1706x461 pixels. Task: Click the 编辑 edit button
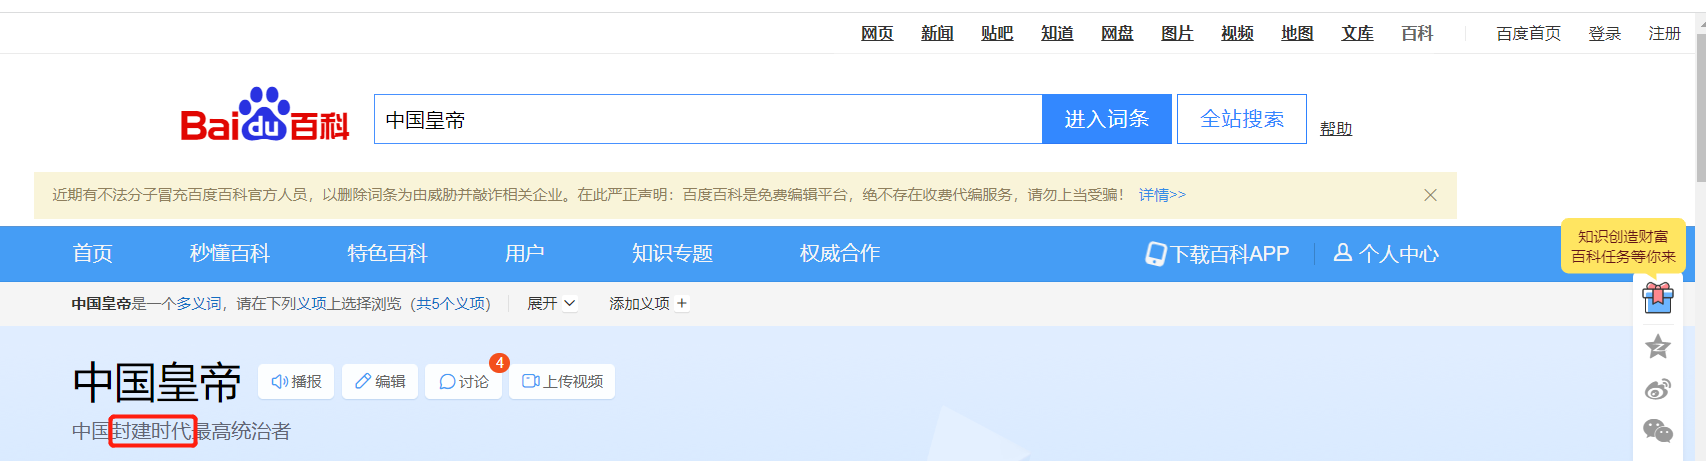[380, 381]
